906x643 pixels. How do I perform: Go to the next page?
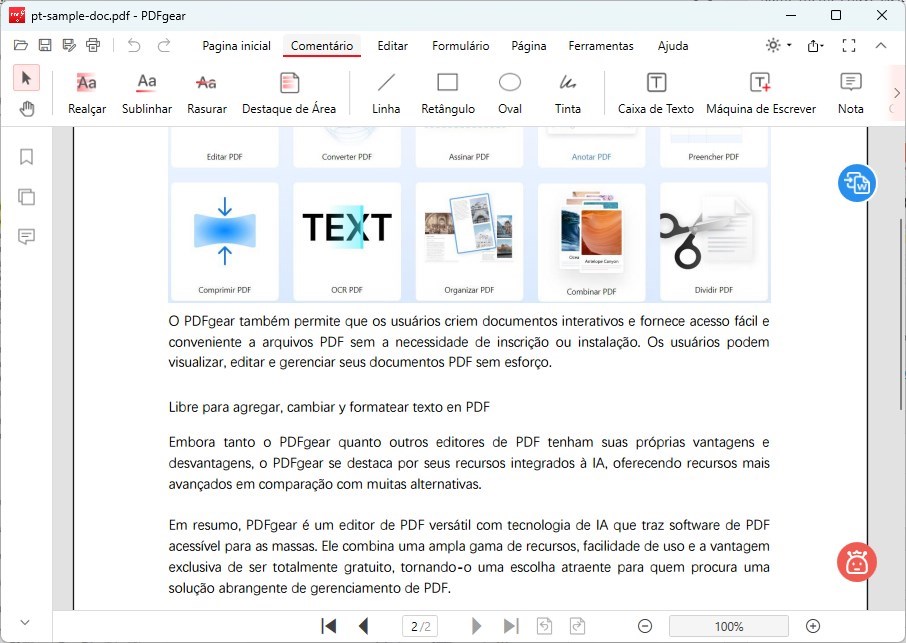(476, 626)
